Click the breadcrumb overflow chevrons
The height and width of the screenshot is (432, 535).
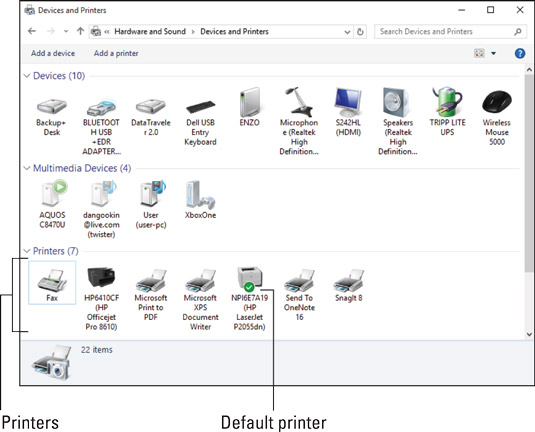(107, 32)
